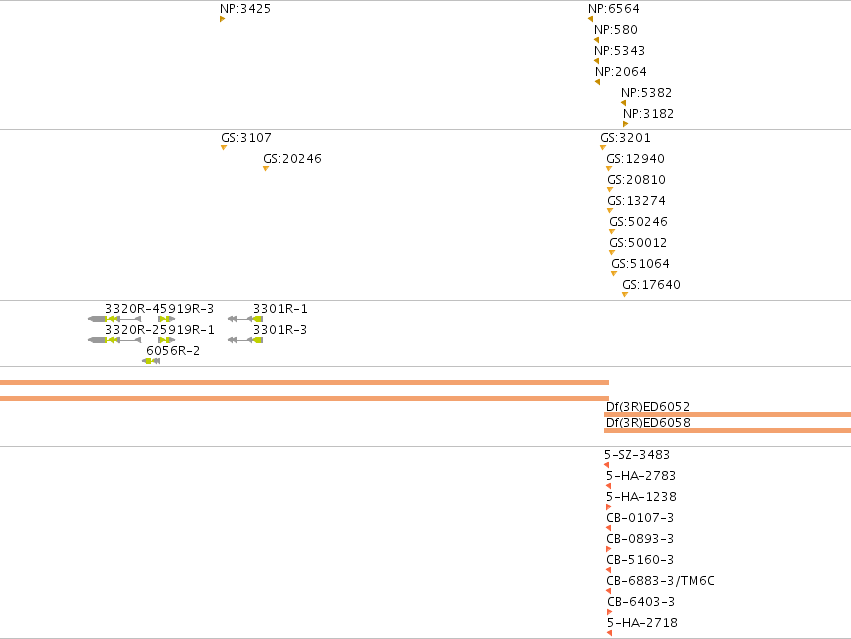
Task: Click the NP:6564 insertion triangle
Action: [590, 19]
